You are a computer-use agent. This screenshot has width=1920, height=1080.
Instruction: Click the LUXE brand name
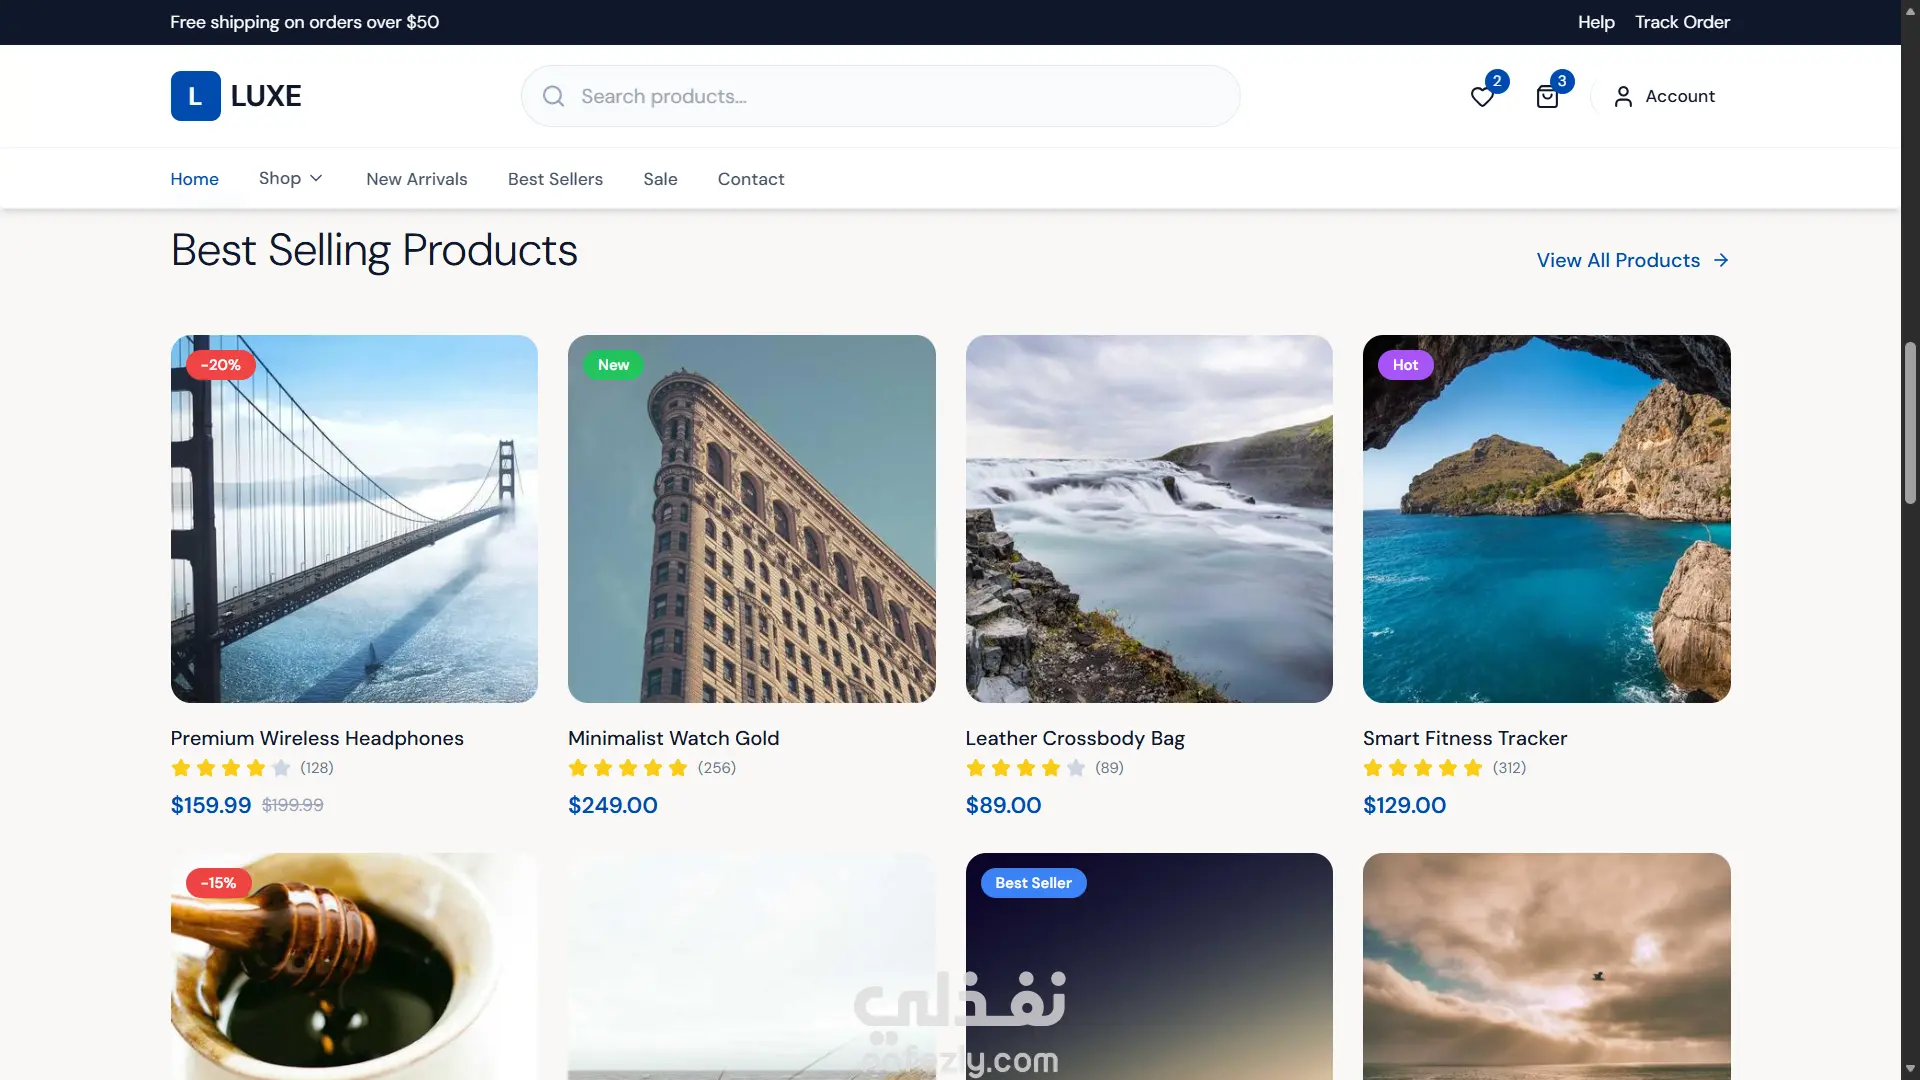click(x=266, y=96)
